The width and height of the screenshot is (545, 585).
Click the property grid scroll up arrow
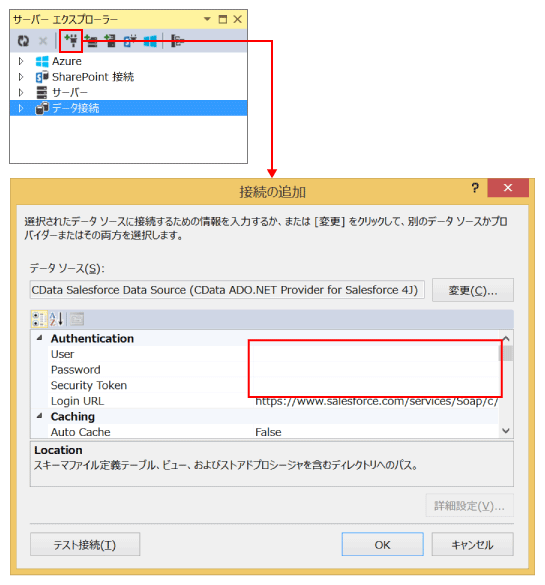tap(506, 338)
